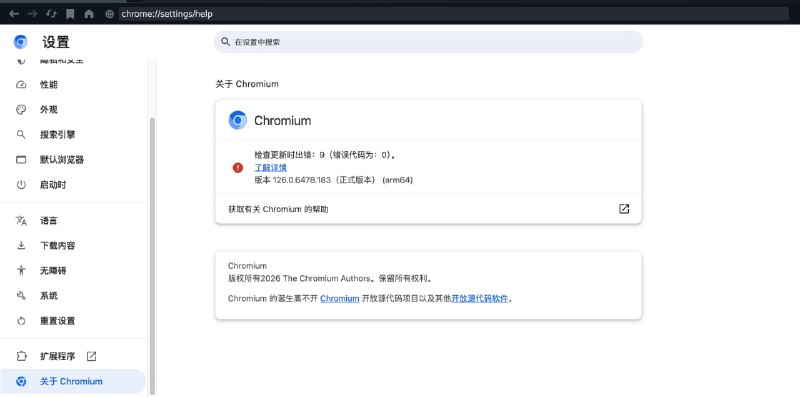Focus the chrome://settings/help address bar
This screenshot has width=800, height=397.
[x=454, y=14]
